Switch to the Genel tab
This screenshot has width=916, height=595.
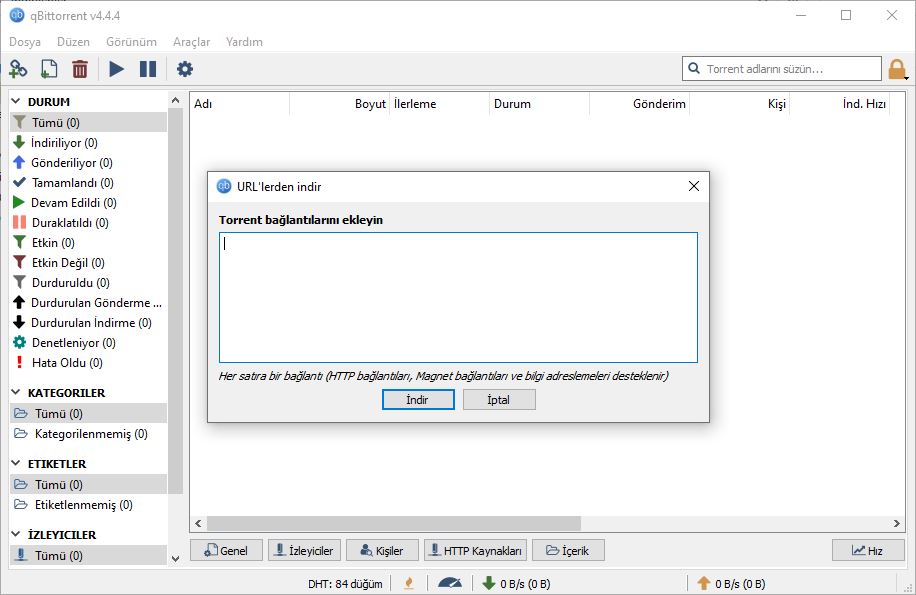227,550
